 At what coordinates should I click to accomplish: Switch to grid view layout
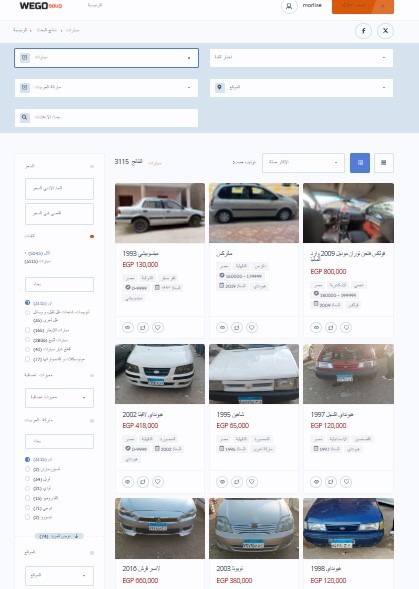coord(360,163)
